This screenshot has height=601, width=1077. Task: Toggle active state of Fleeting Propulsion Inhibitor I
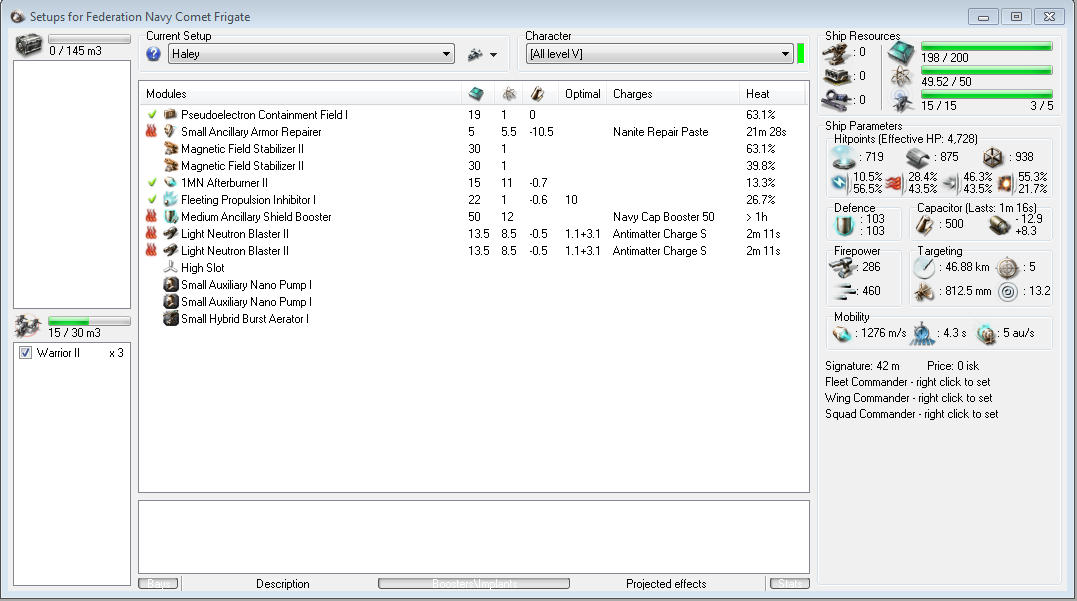[x=152, y=200]
